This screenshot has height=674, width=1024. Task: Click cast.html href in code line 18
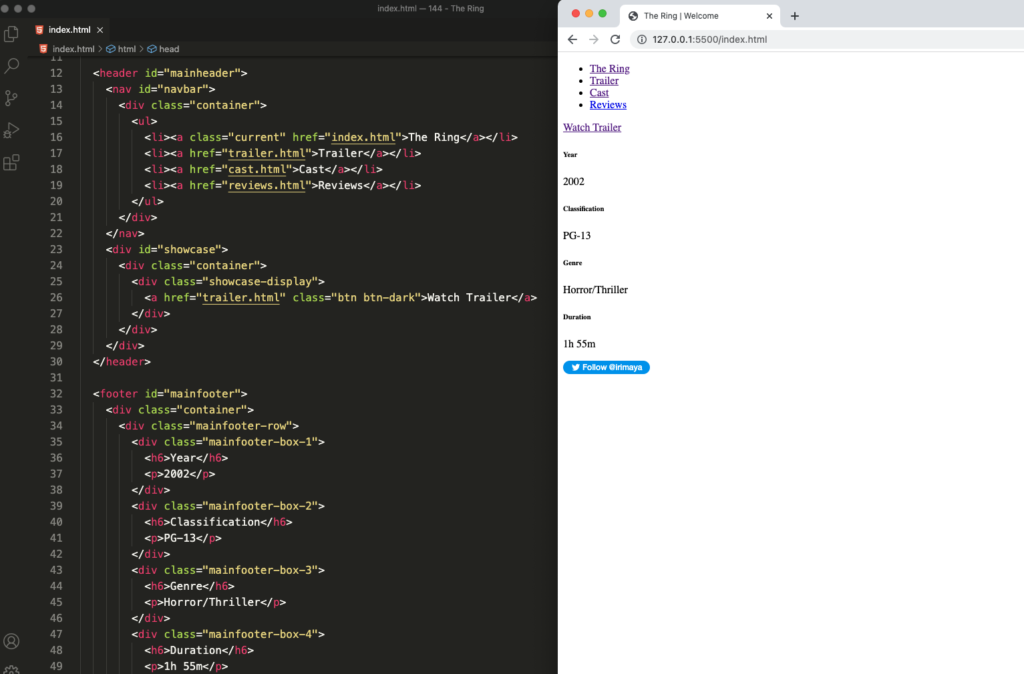pyautogui.click(x=257, y=169)
